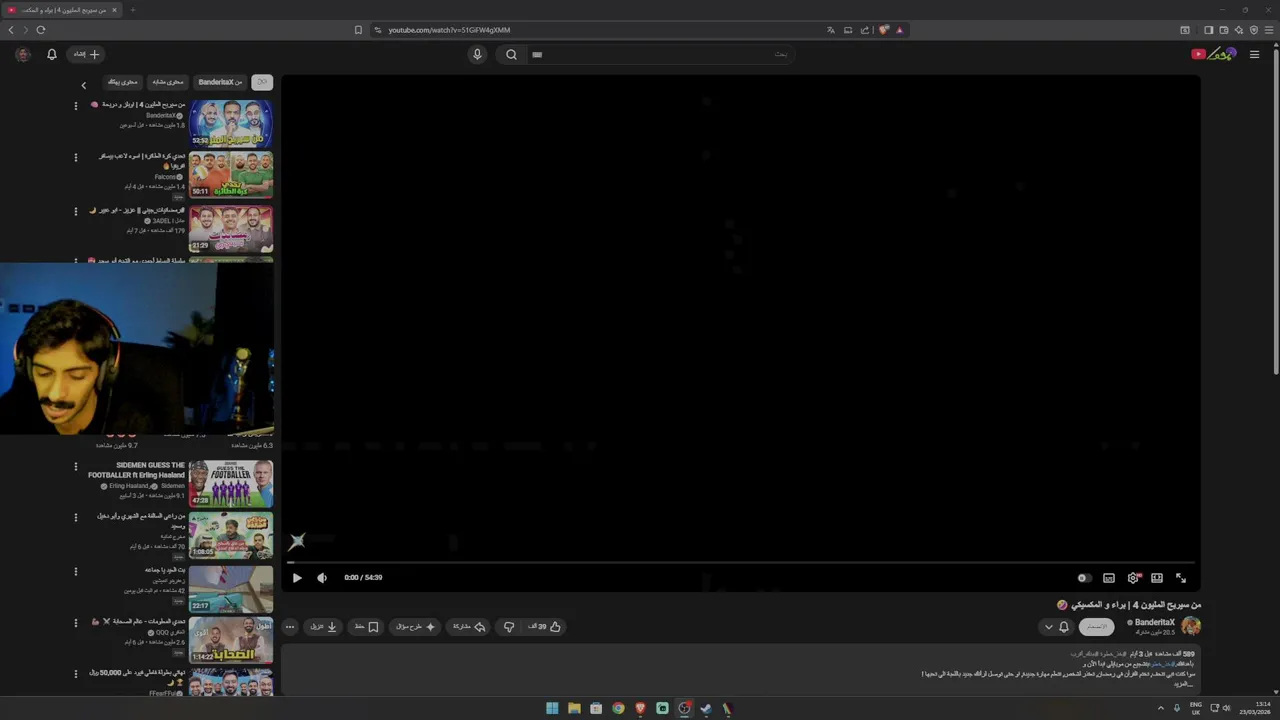This screenshot has width=1280, height=720.
Task: Bookmark the page in the address bar
Action: pyautogui.click(x=358, y=30)
